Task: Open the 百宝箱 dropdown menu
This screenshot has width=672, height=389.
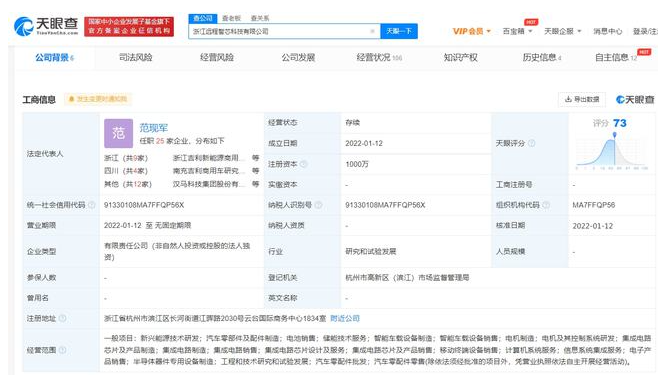Action: [x=517, y=31]
